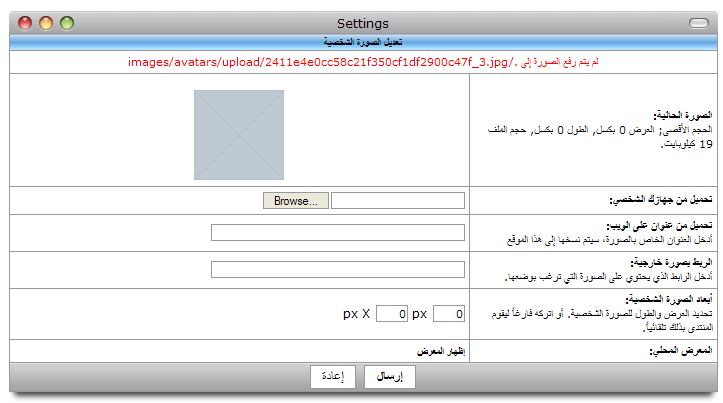Click the Settings window title
The width and height of the screenshot is (723, 403).
[x=363, y=23]
